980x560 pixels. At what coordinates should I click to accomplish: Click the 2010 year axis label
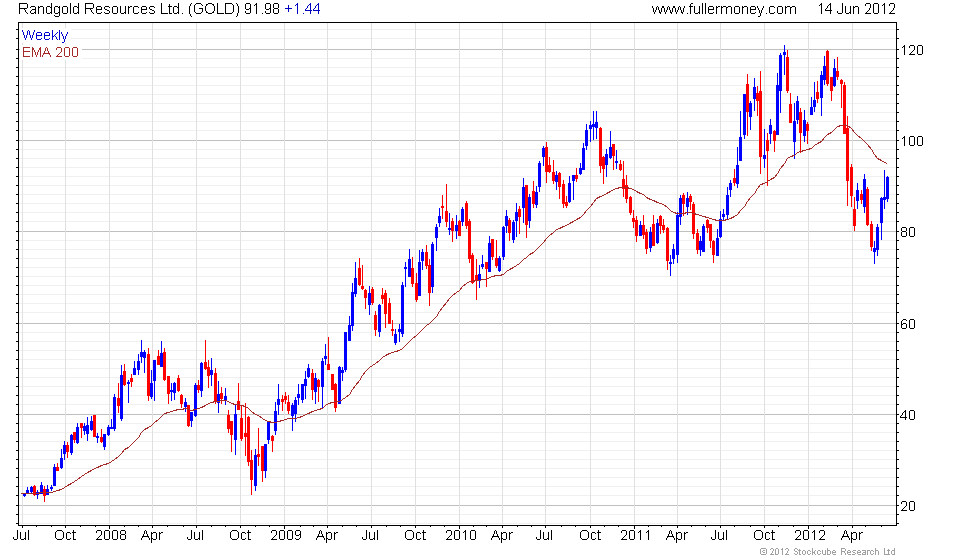tap(461, 536)
